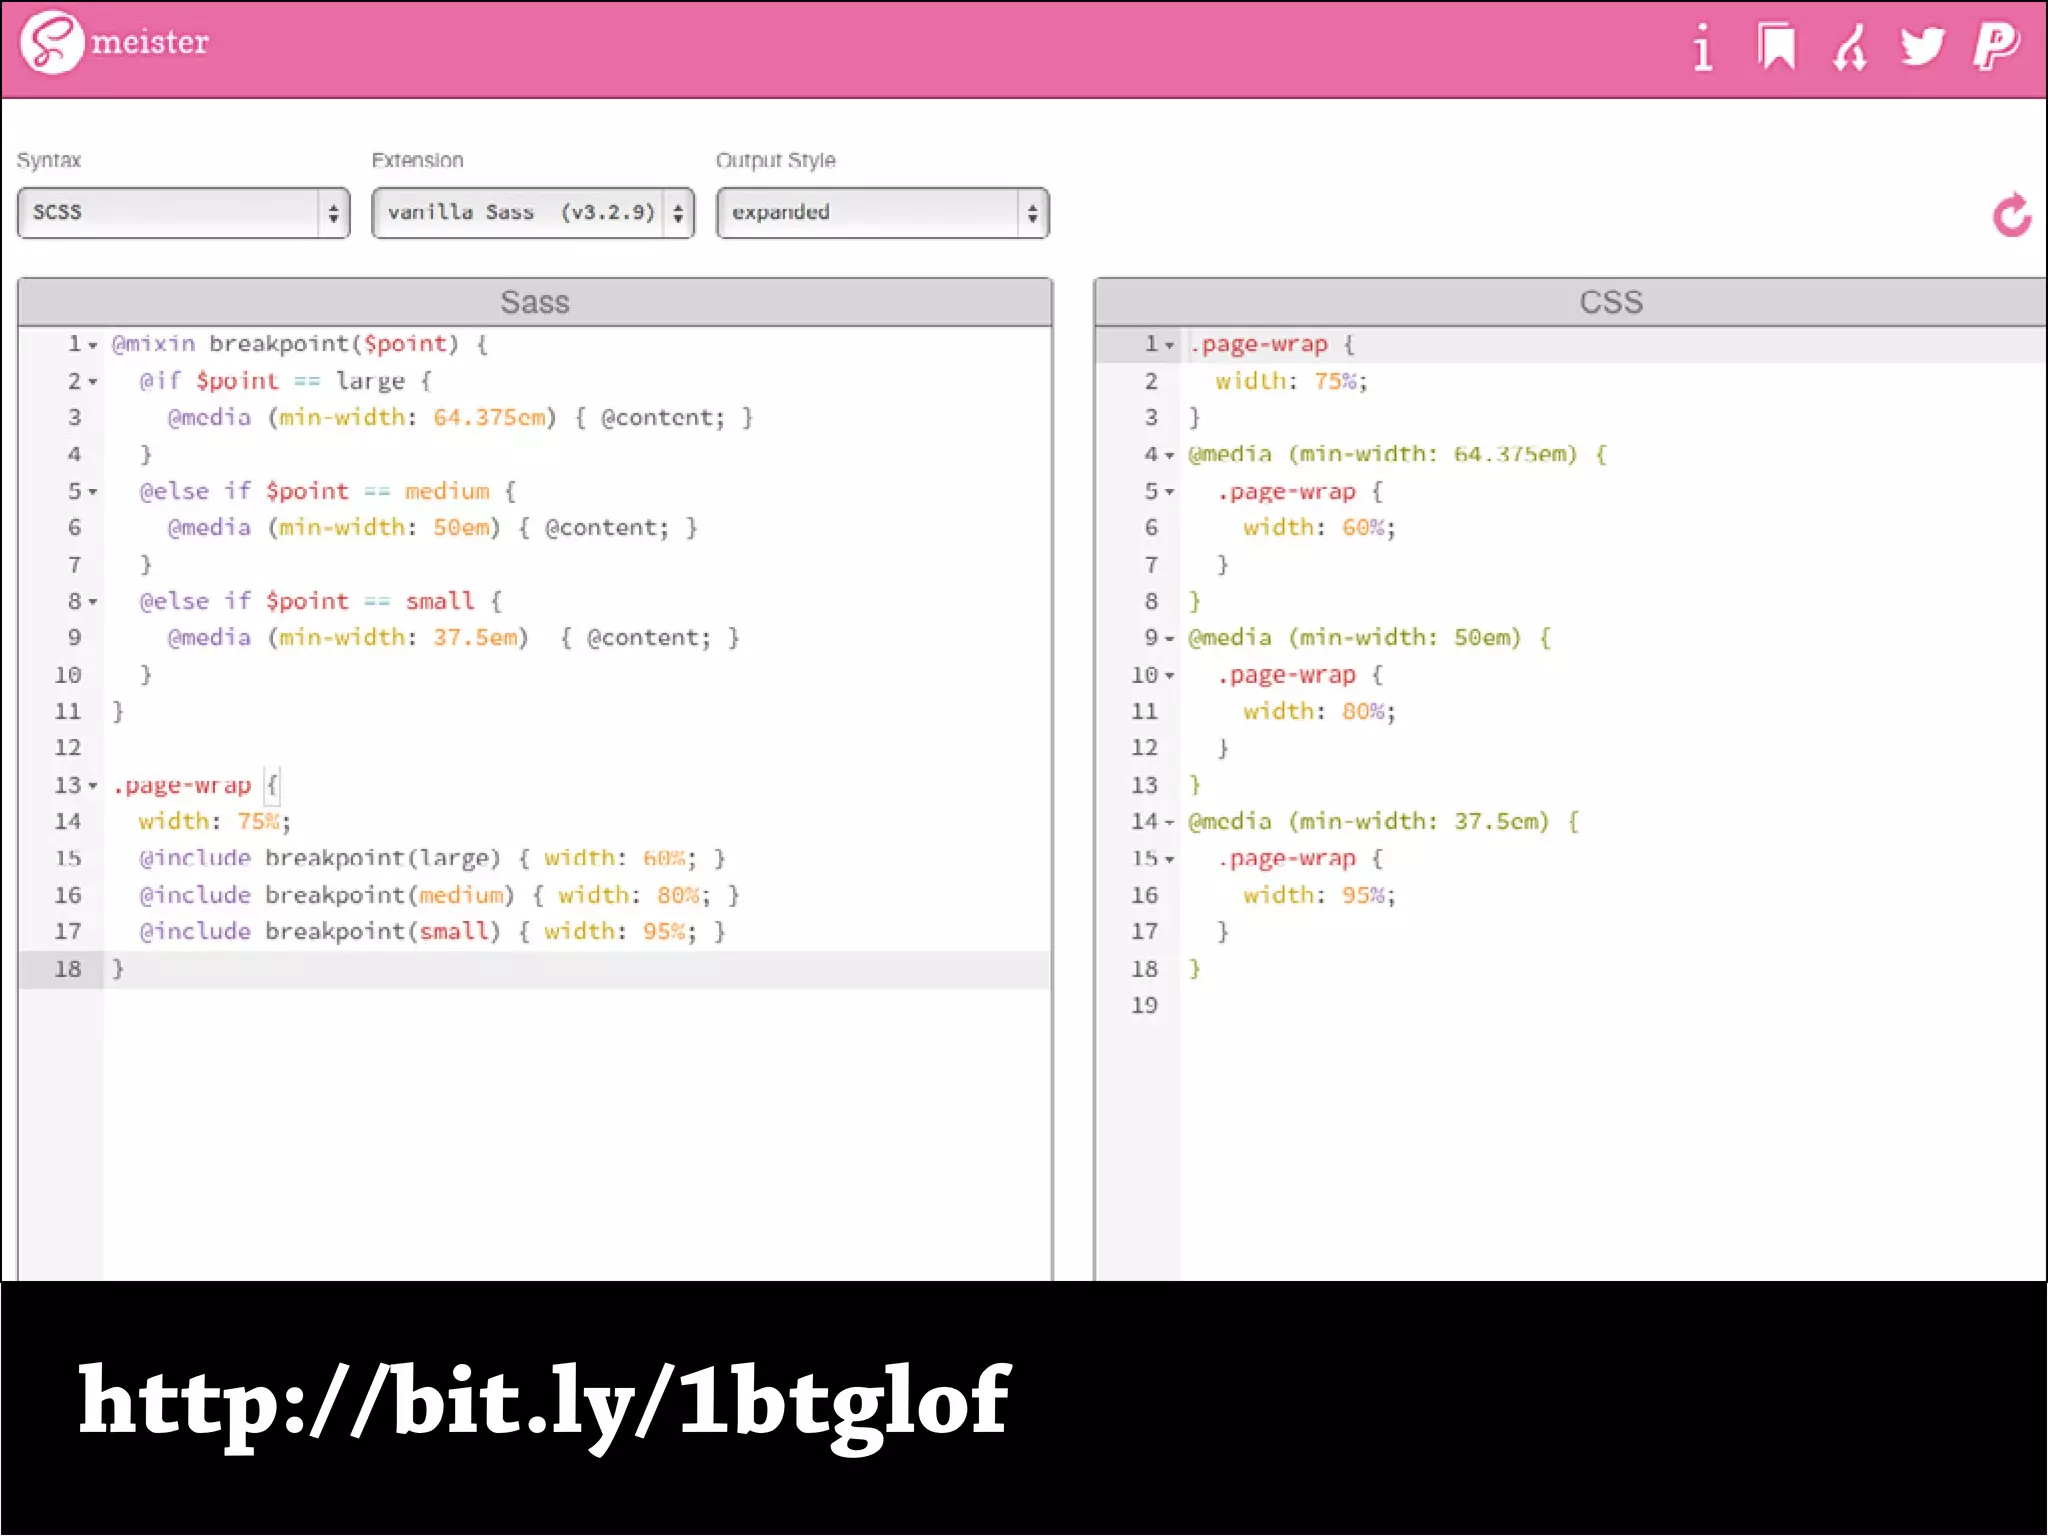Collapse CSS line 14 @media fold arrow
The width and height of the screenshot is (2048, 1536).
[x=1169, y=823]
